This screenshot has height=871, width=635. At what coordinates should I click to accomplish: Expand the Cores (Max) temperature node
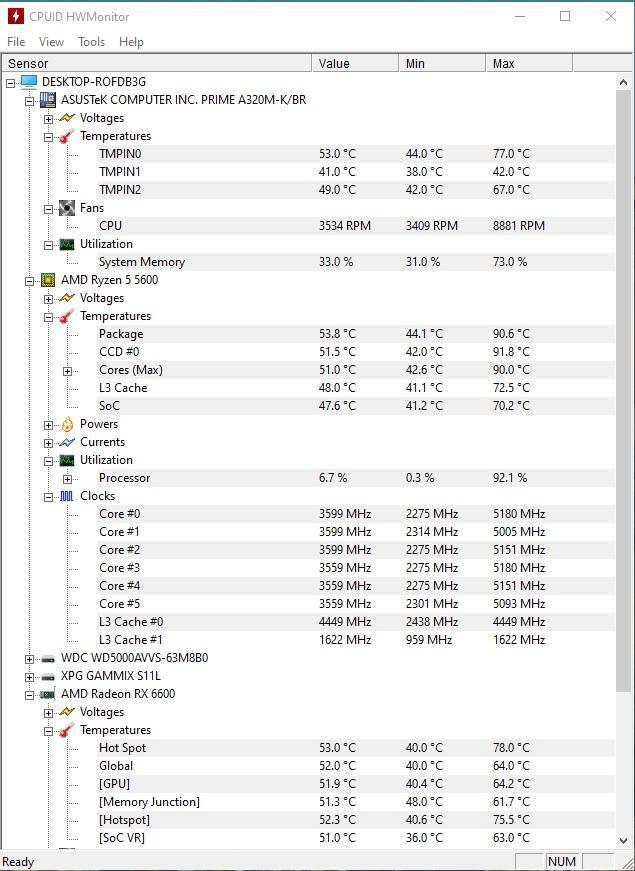coord(67,371)
